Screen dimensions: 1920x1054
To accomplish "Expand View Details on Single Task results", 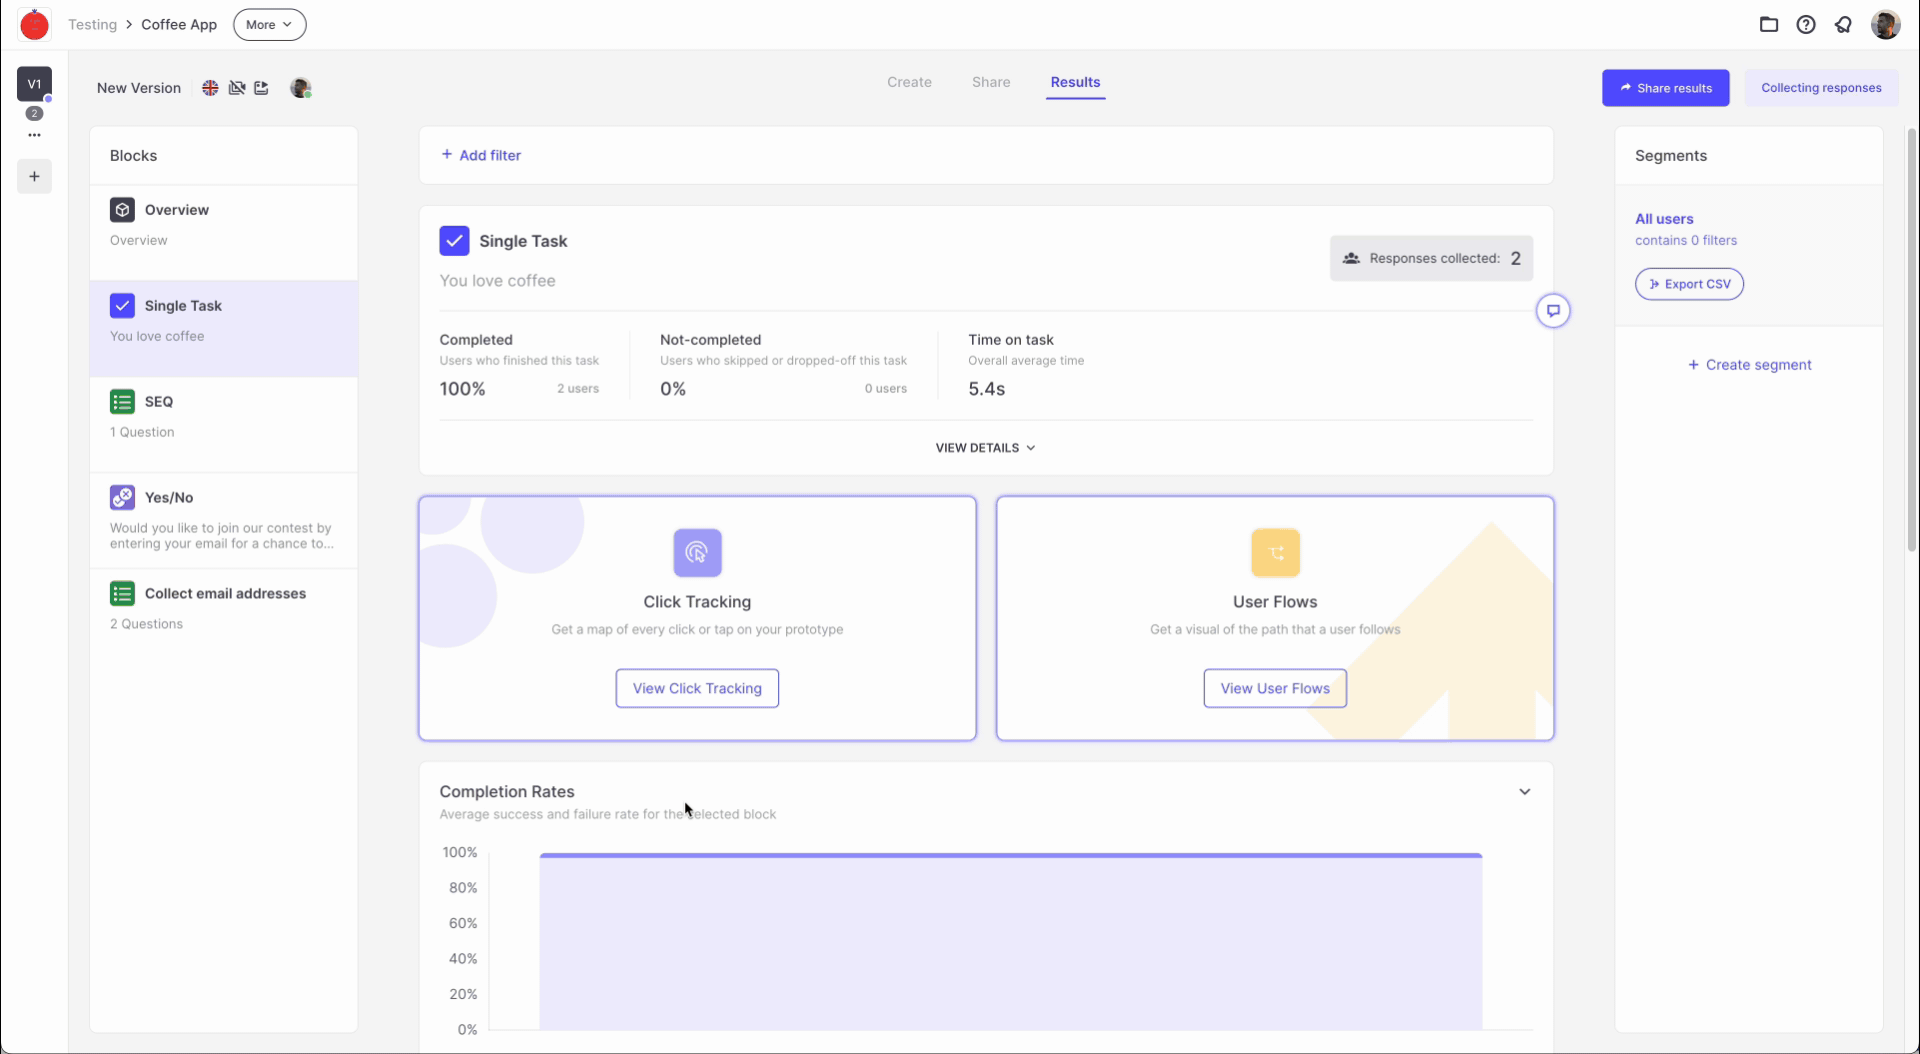I will click(984, 447).
